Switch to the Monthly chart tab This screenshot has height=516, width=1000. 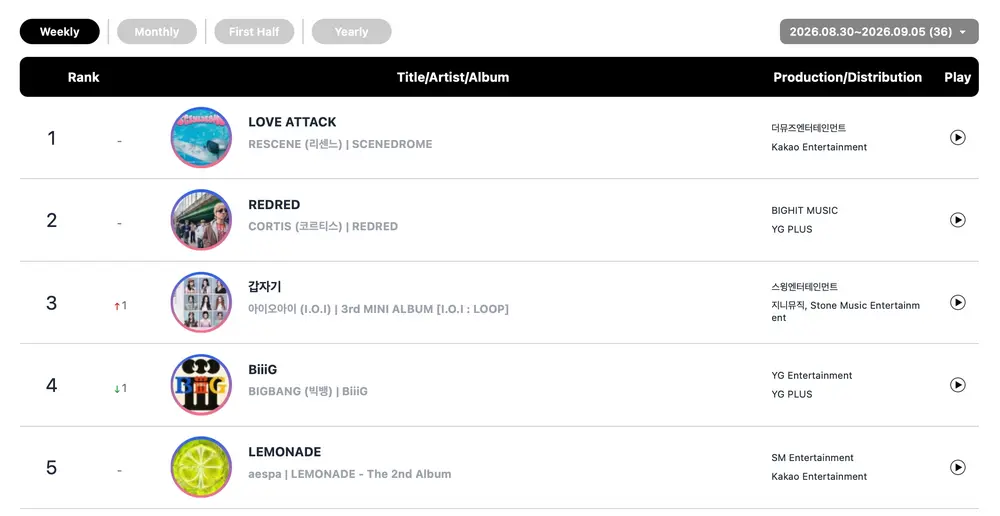point(157,32)
